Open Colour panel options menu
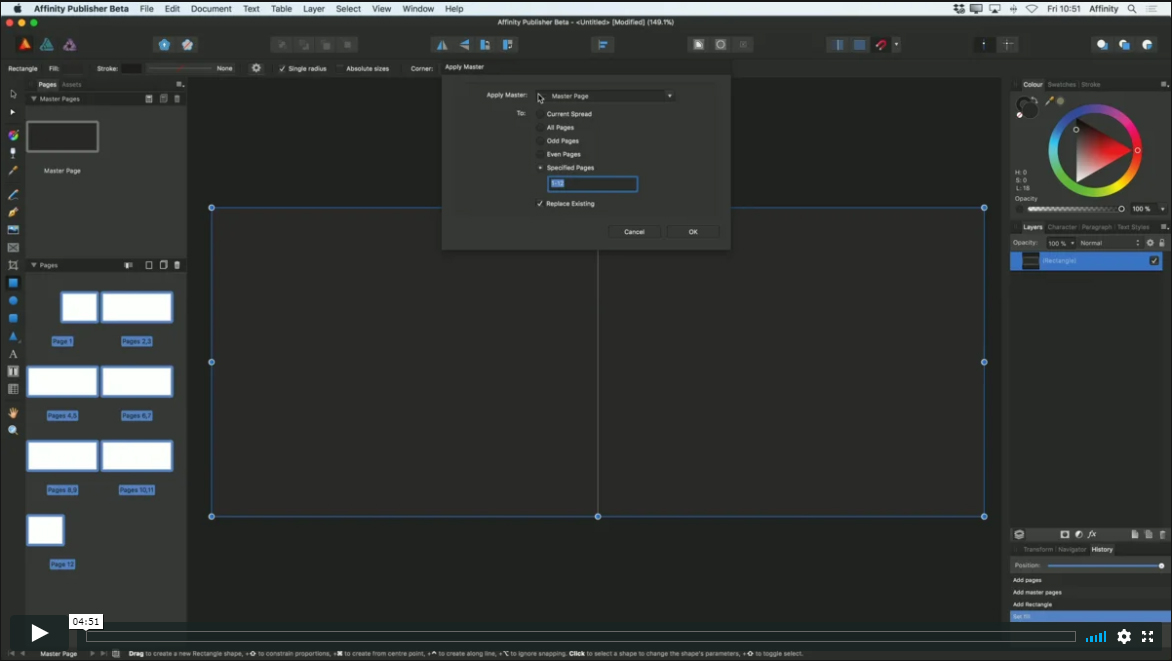 pos(1164,84)
